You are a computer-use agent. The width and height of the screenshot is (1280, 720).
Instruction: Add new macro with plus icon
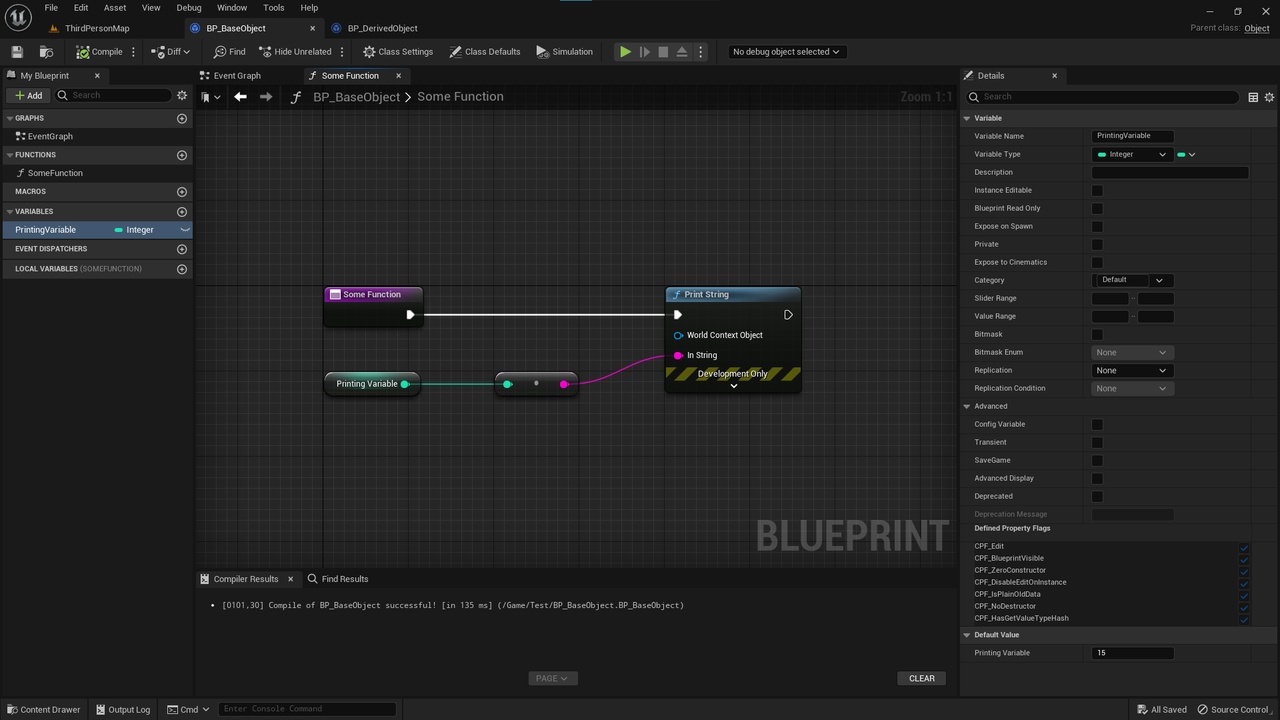click(182, 191)
